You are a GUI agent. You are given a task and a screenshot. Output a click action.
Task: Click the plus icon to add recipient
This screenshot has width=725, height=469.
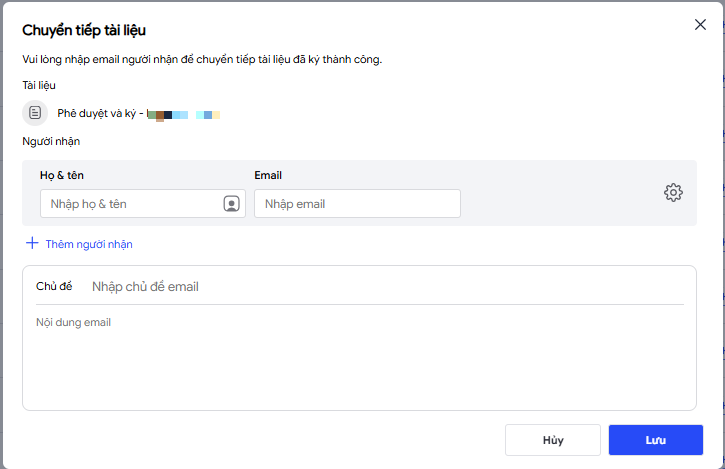point(32,243)
